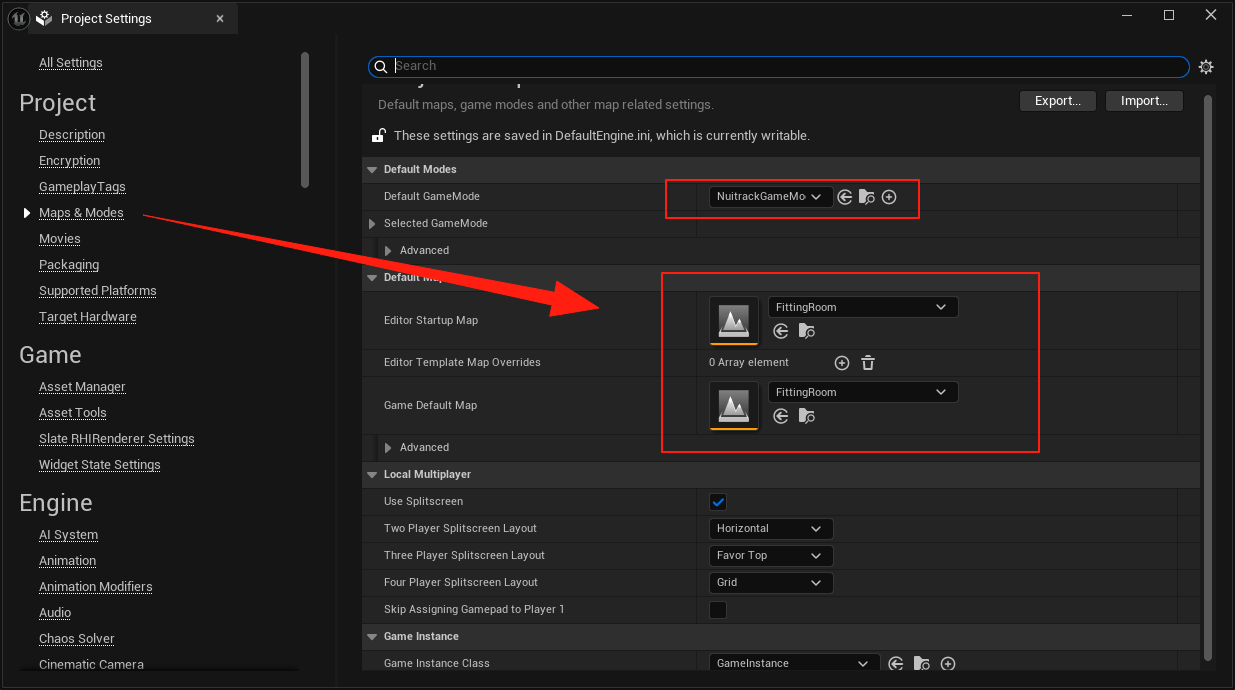Click the unlocked padlock icon for DefaultEngine.ini

379,135
